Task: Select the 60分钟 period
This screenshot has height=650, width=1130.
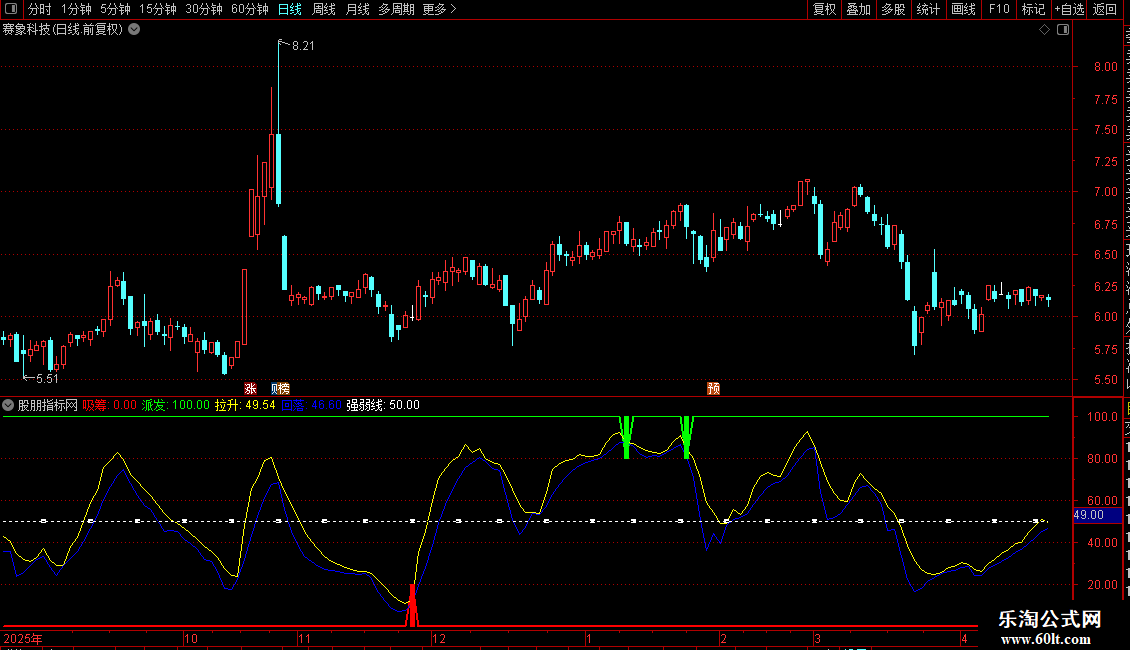Action: tap(250, 9)
